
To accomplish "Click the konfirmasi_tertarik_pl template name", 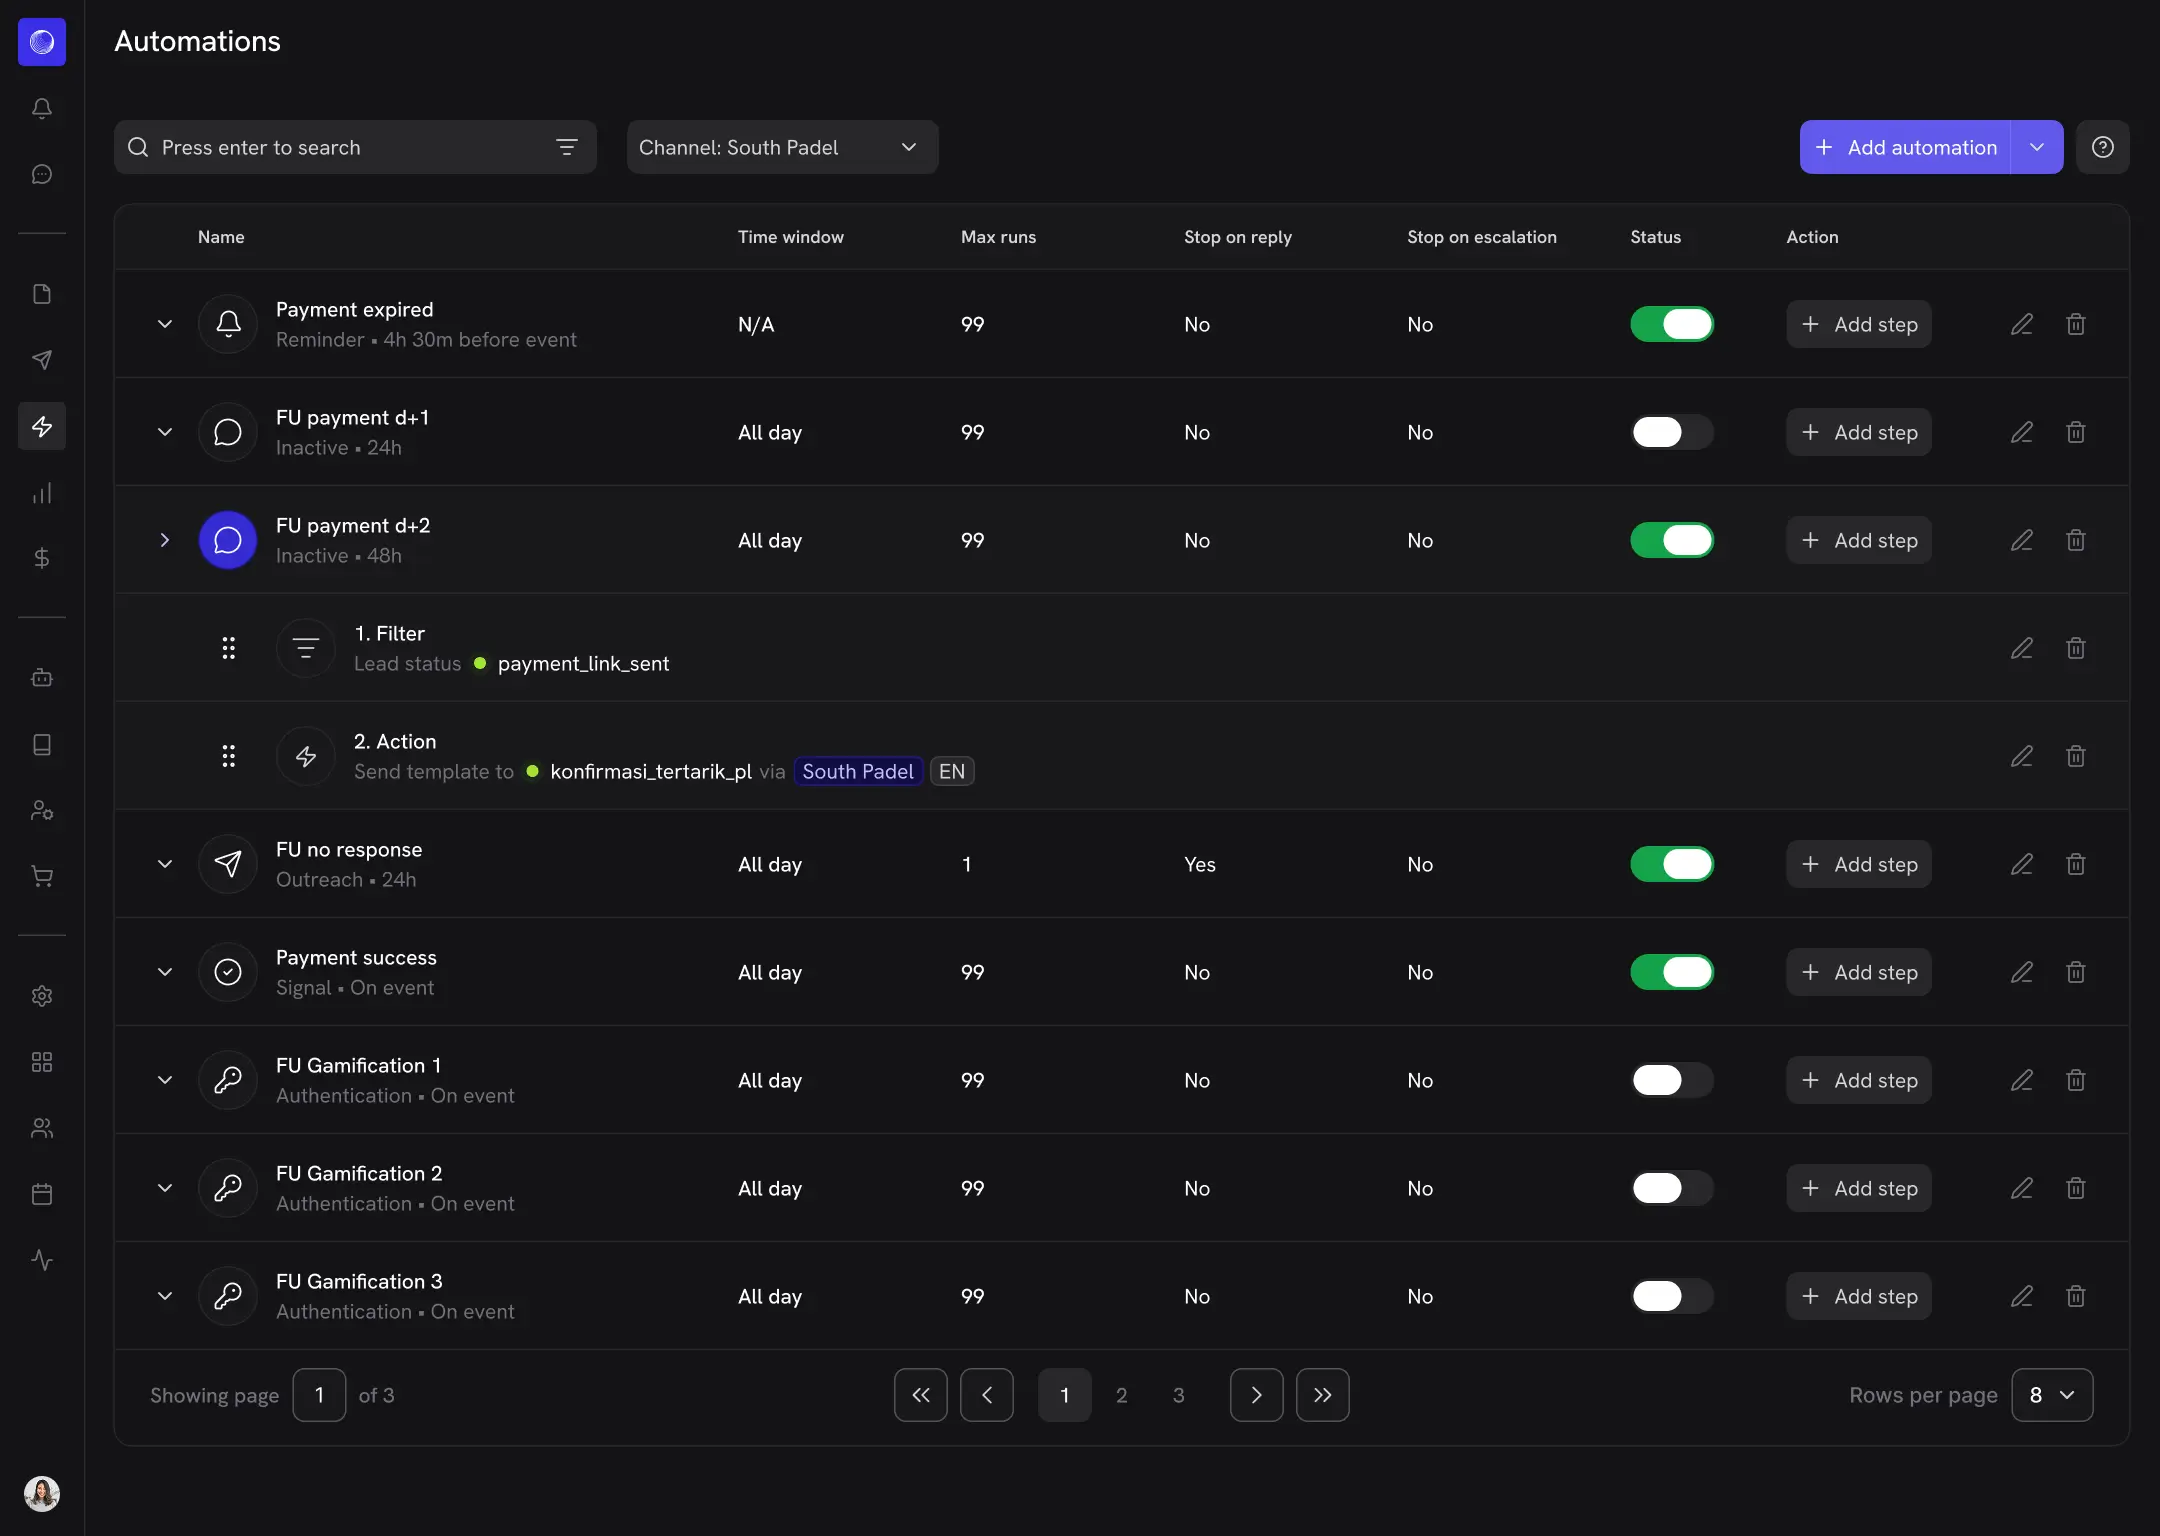I will pyautogui.click(x=651, y=771).
